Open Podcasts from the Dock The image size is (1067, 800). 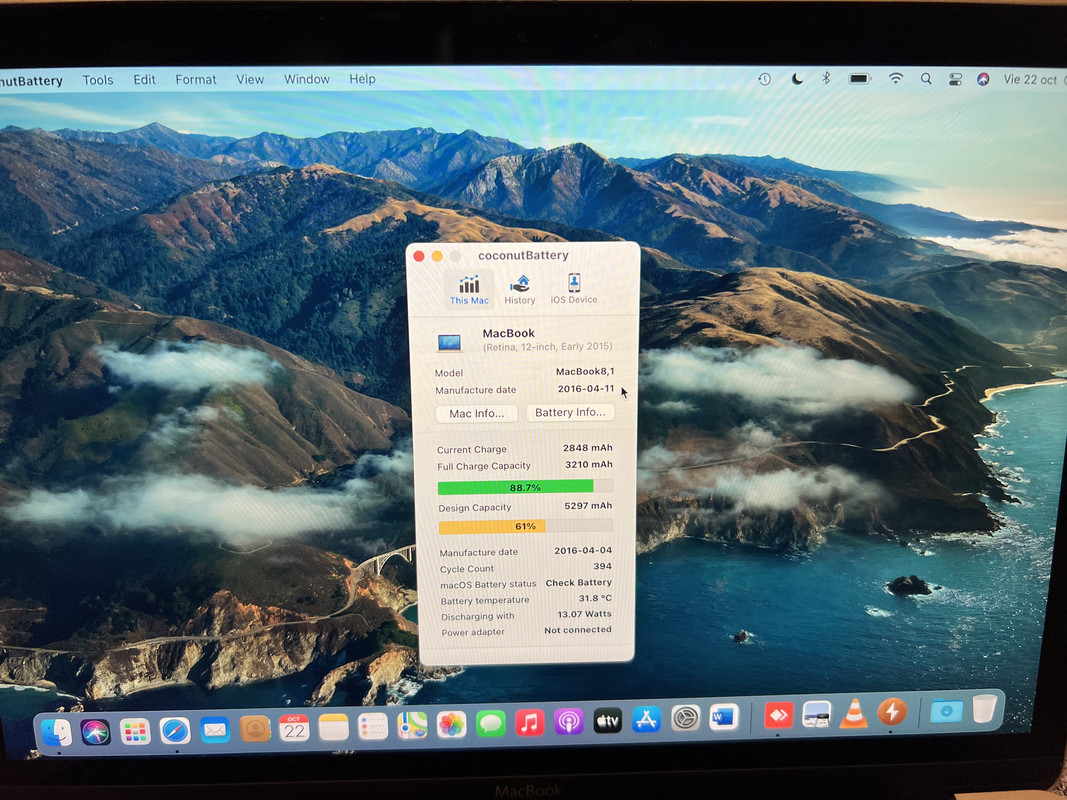pos(568,721)
